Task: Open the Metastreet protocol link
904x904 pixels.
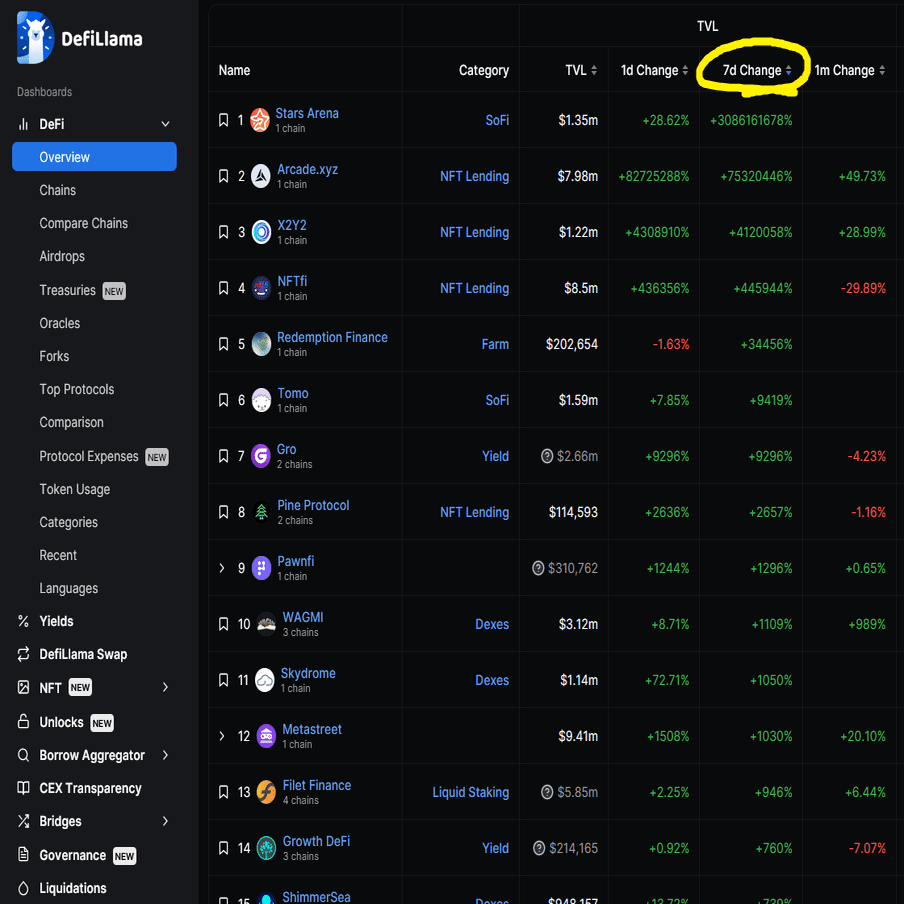Action: (x=312, y=729)
